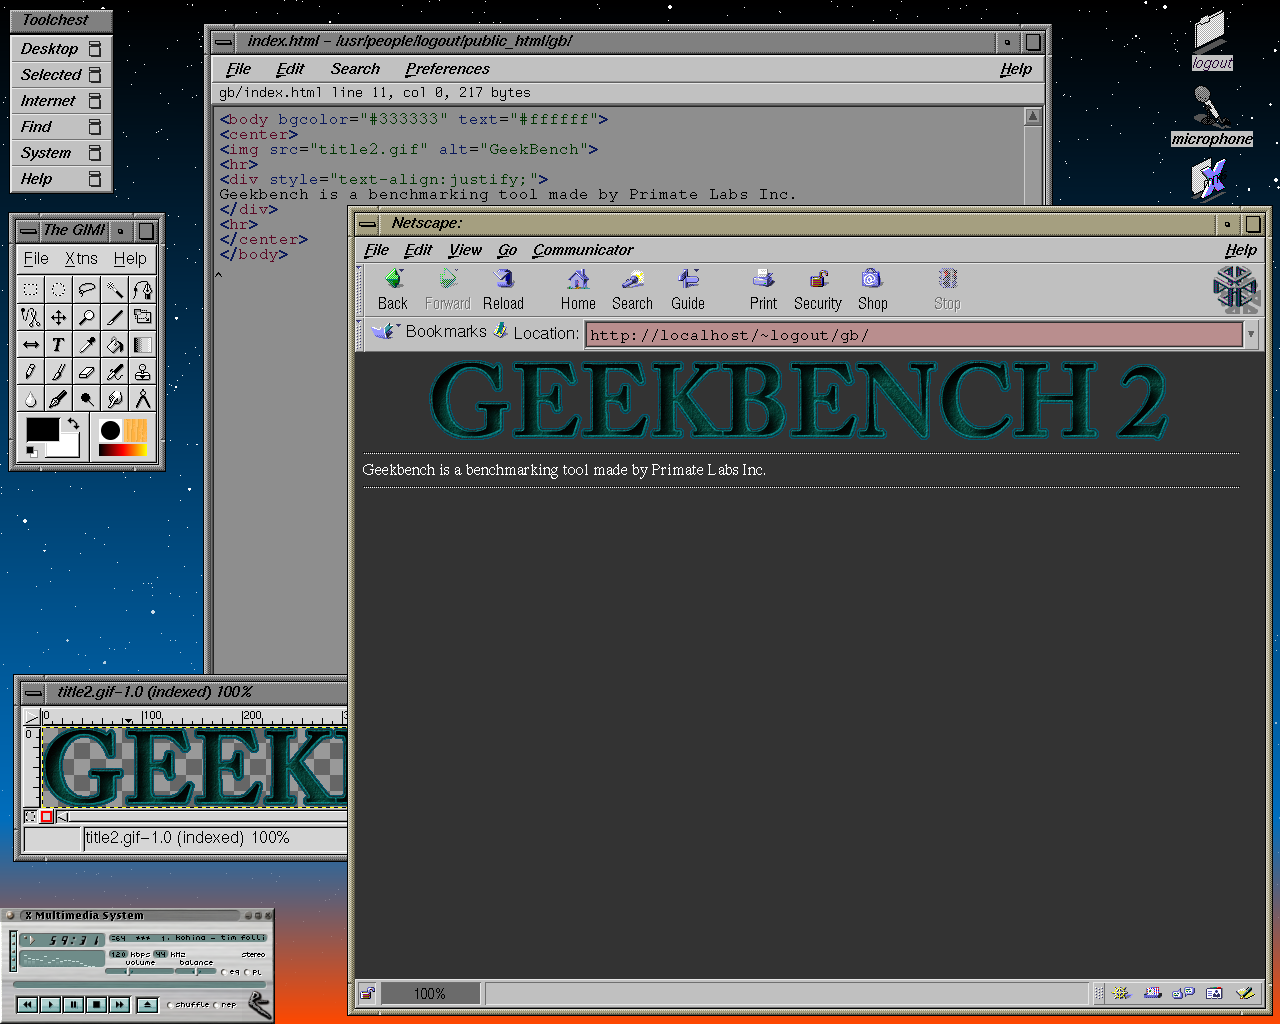The height and width of the screenshot is (1024, 1280).
Task: Open the Location URL history dropdown arrow
Action: coord(1250,334)
